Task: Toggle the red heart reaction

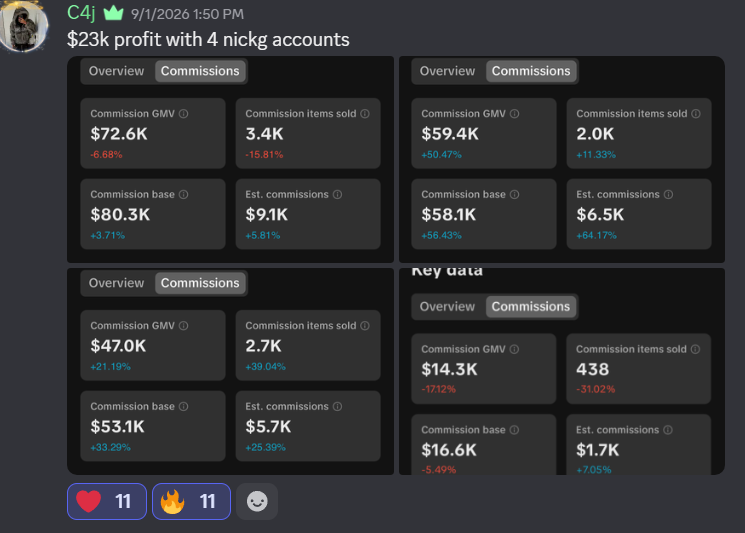Action: [107, 501]
